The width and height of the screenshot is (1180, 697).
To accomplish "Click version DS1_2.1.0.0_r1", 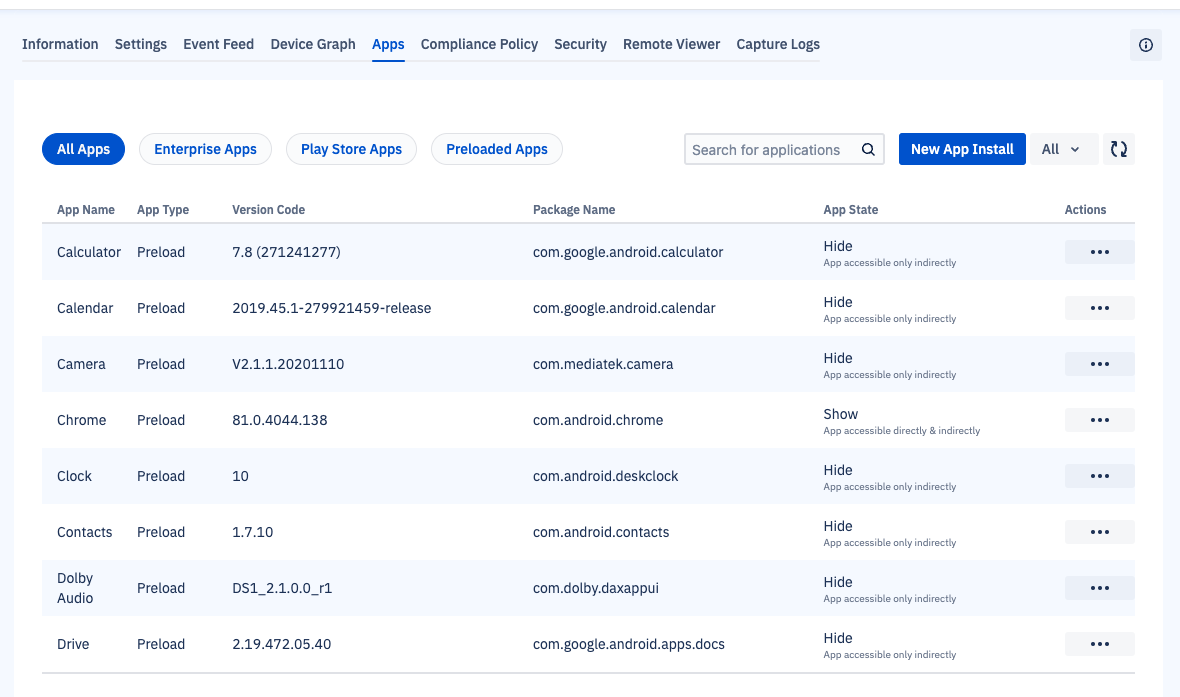I will tap(281, 588).
